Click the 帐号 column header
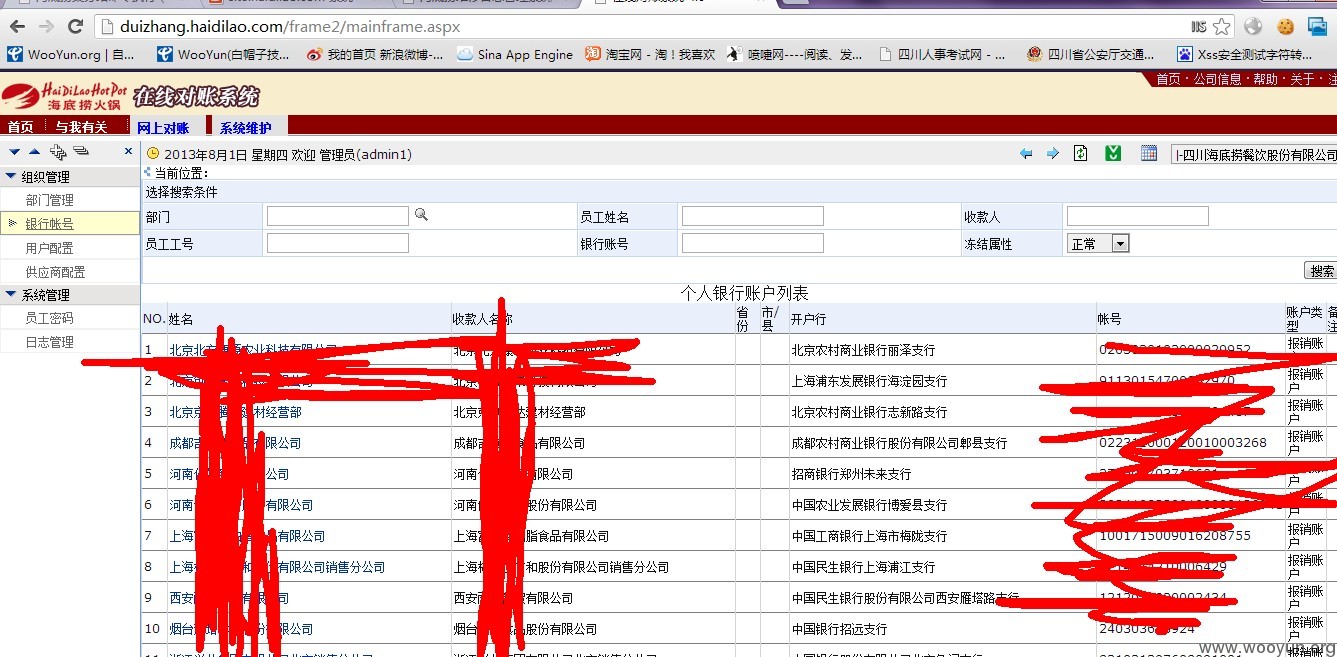The image size is (1337, 657). coord(1109,319)
